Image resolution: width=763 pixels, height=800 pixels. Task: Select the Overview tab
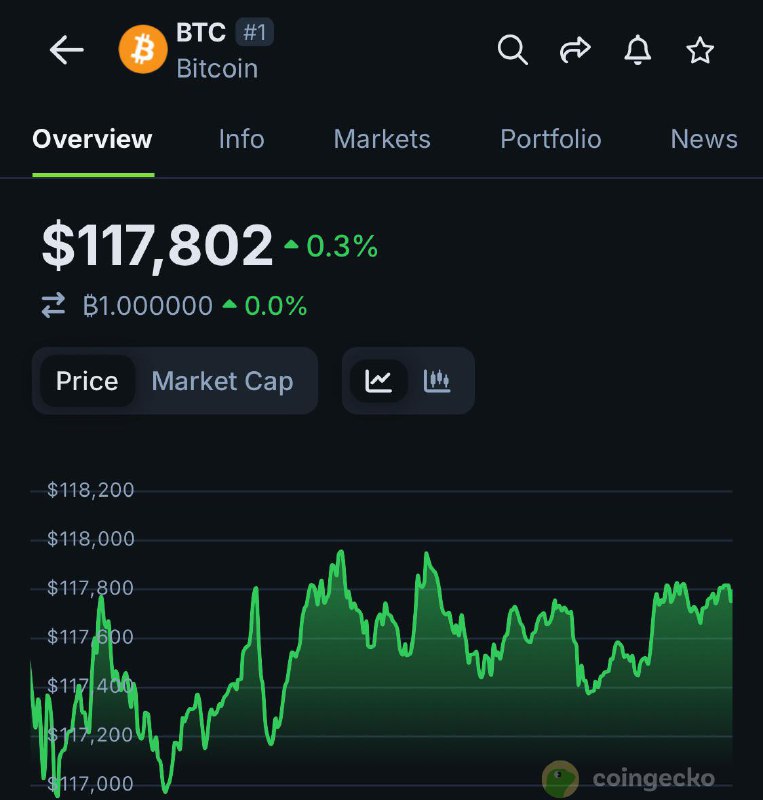pyautogui.click(x=92, y=139)
